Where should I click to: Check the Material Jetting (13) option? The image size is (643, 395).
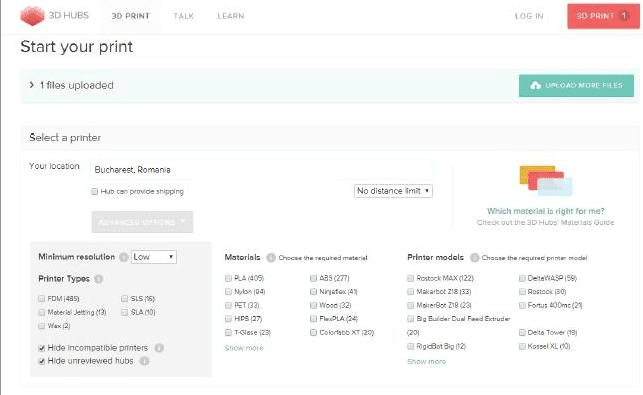[x=41, y=312]
